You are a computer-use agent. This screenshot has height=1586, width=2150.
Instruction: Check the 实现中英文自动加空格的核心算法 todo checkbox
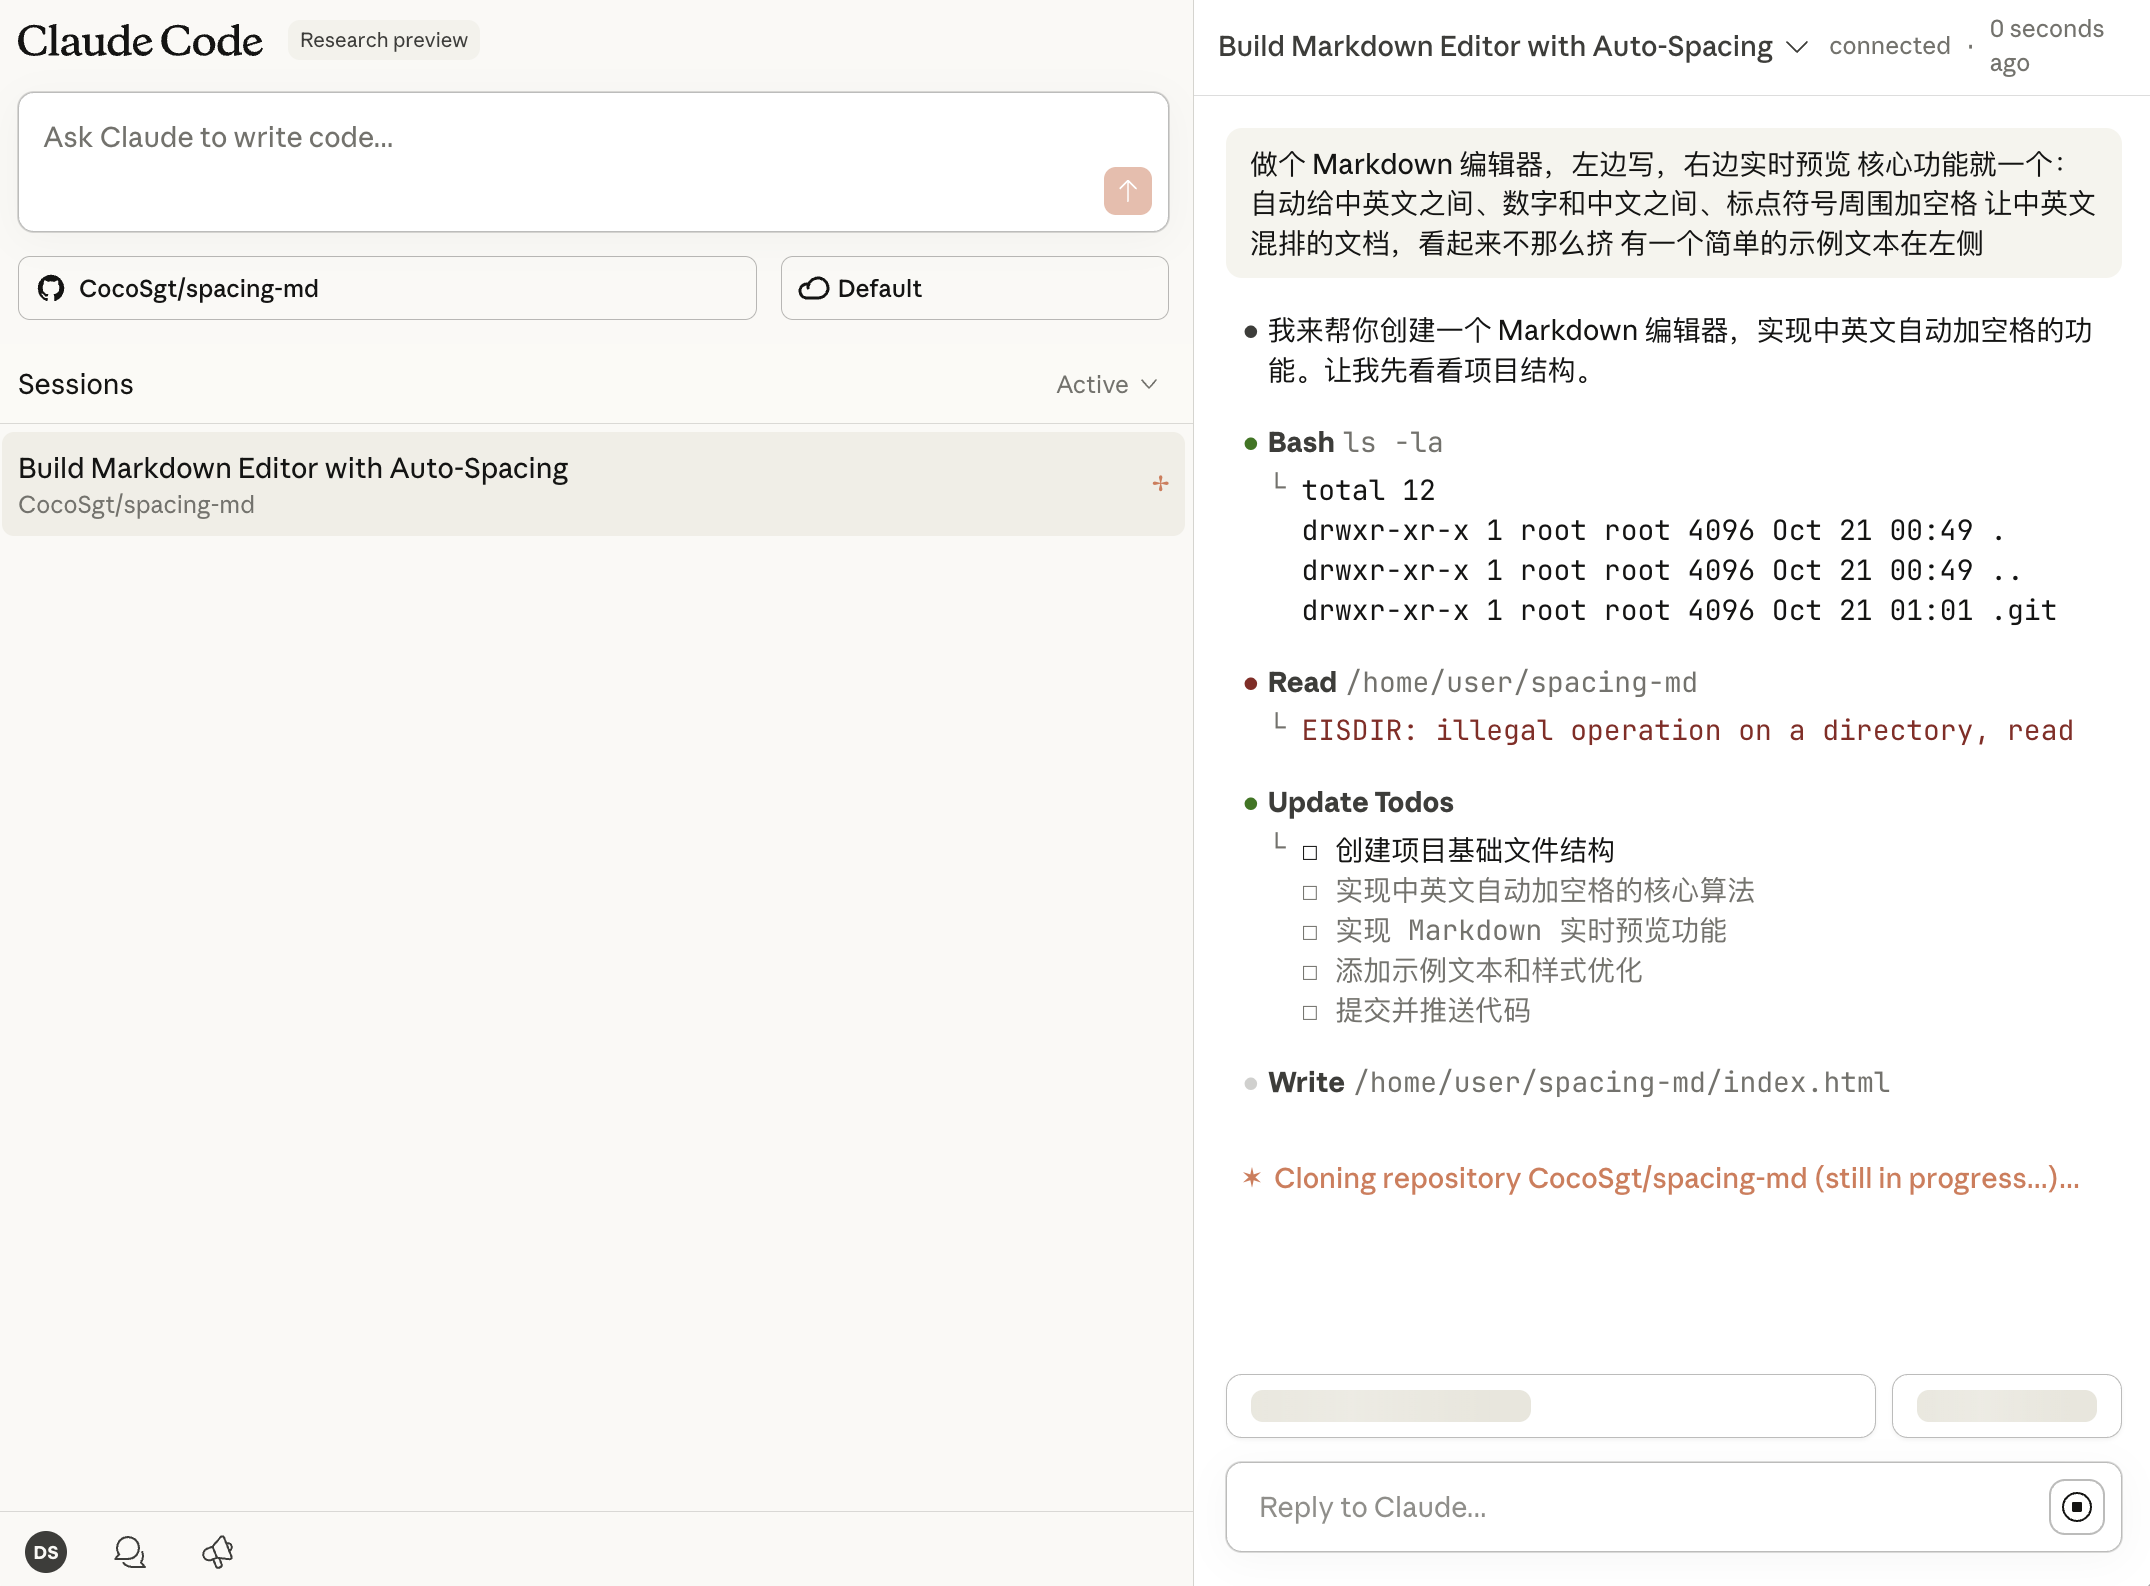coord(1310,892)
